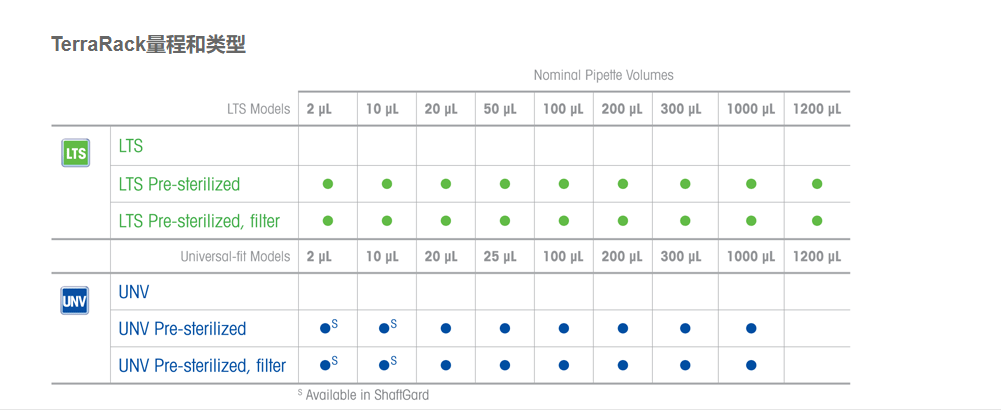The width and height of the screenshot is (1001, 412).
Task: Click the Universal-fit Models header label
Action: tap(235, 257)
